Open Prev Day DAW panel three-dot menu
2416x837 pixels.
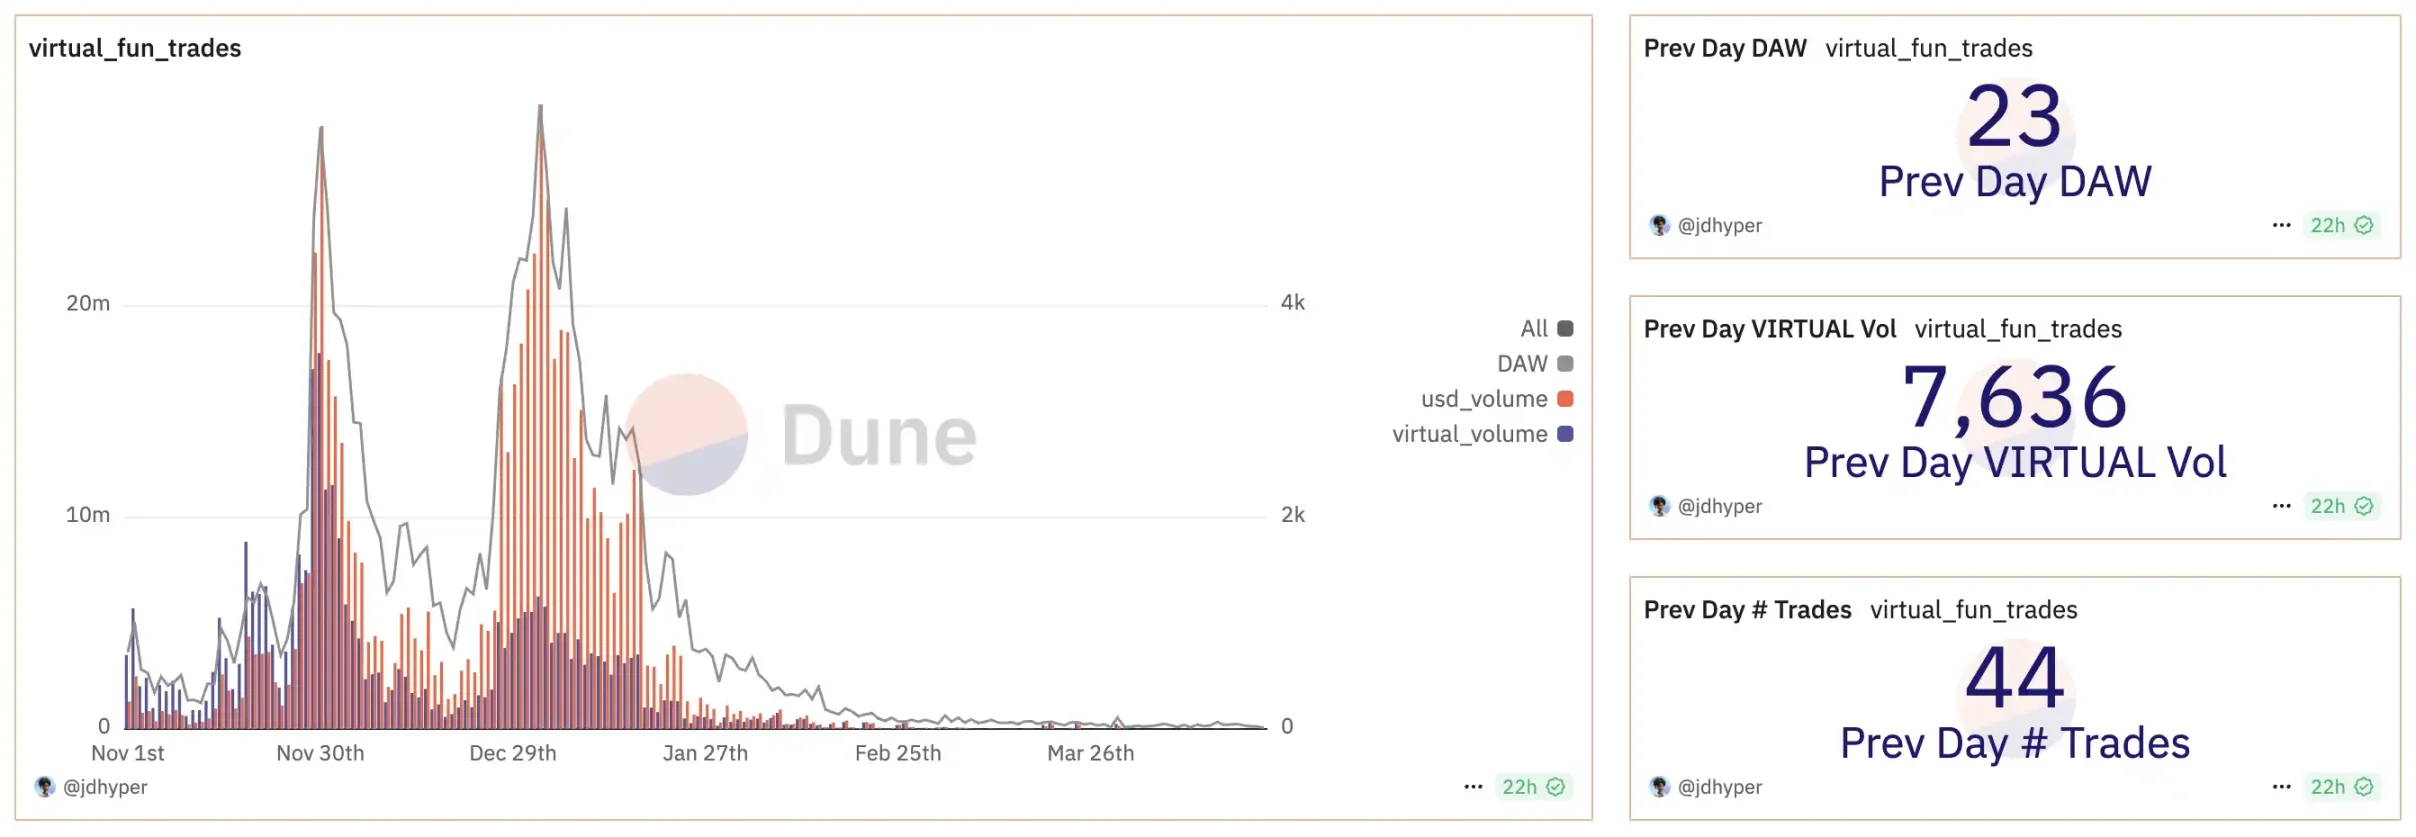click(2281, 225)
